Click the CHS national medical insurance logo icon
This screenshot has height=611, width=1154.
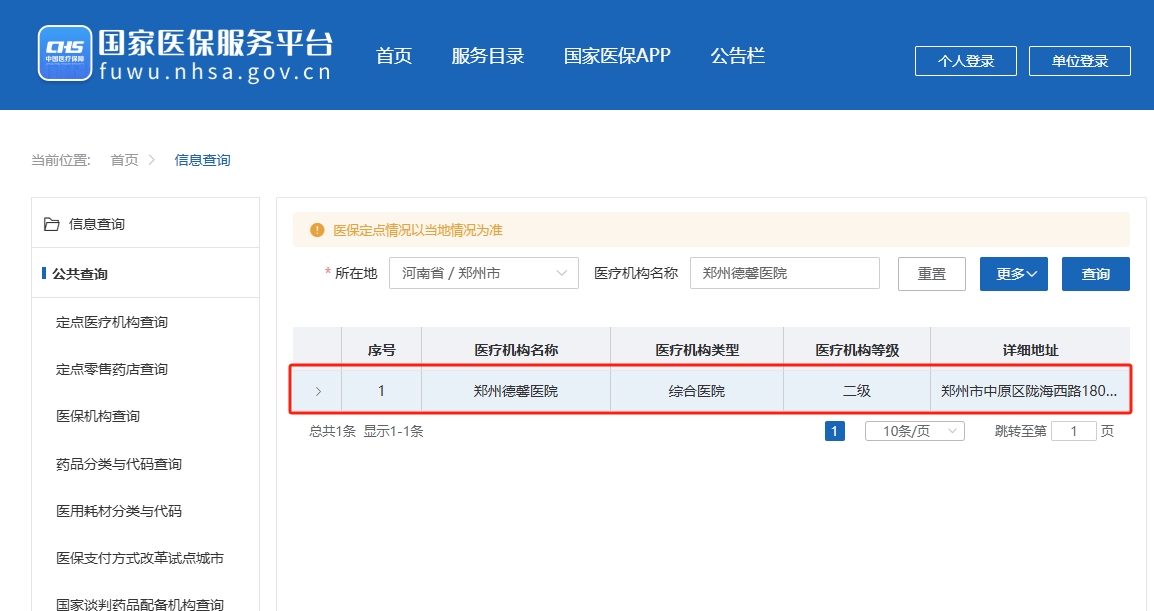coord(64,52)
